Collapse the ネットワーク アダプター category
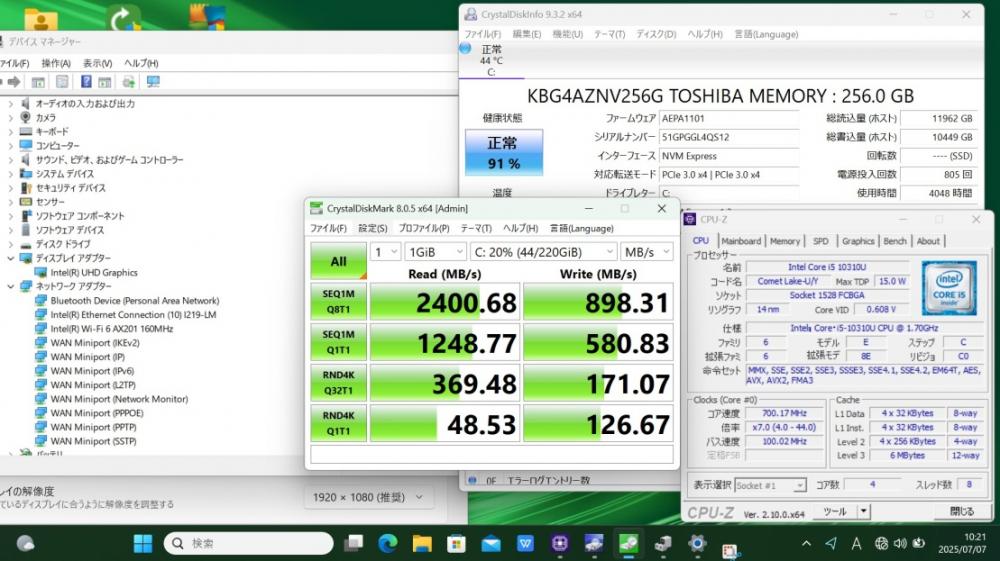The image size is (1000, 561). (10, 286)
